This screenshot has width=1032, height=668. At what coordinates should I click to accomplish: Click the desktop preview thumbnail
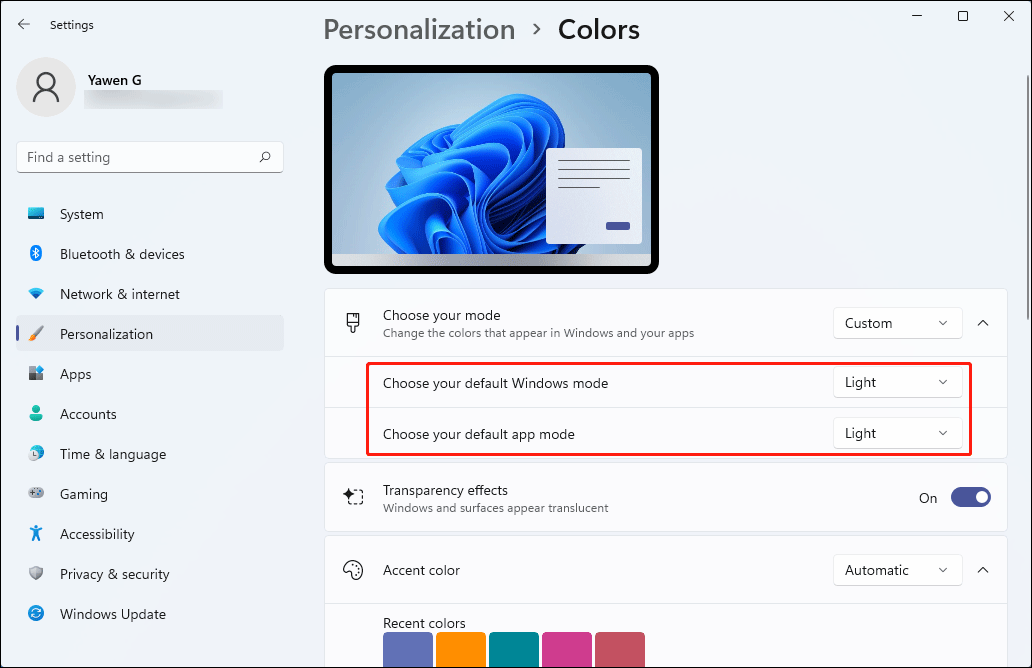(491, 169)
